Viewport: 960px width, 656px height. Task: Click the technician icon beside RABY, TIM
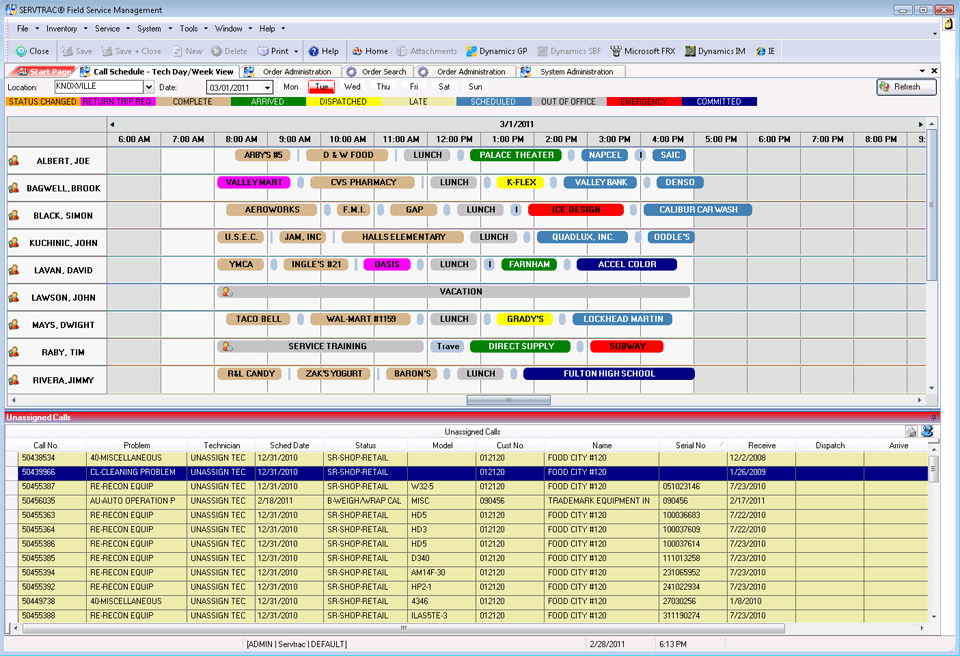[13, 352]
